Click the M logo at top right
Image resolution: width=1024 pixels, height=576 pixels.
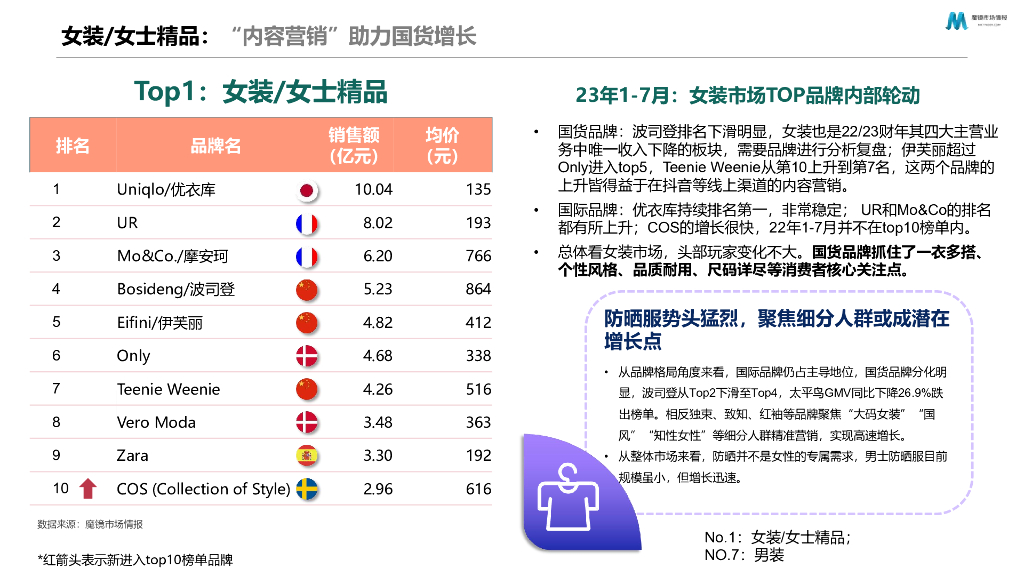[956, 21]
